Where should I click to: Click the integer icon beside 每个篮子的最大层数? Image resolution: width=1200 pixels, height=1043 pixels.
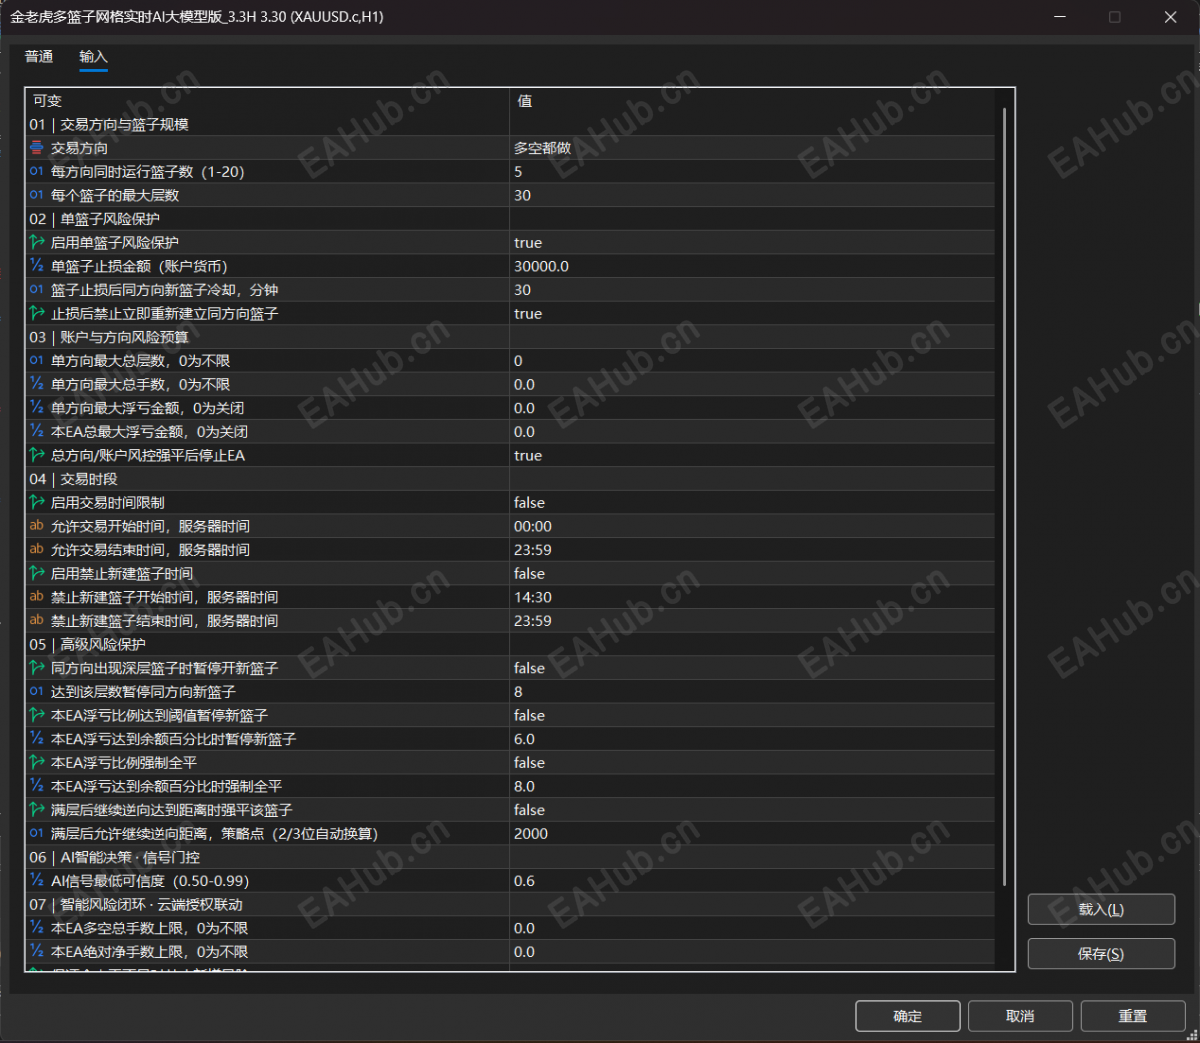tap(37, 195)
